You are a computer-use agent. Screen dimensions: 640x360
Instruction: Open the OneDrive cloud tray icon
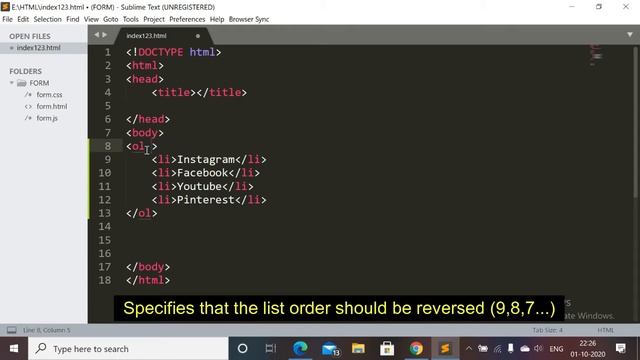525,349
